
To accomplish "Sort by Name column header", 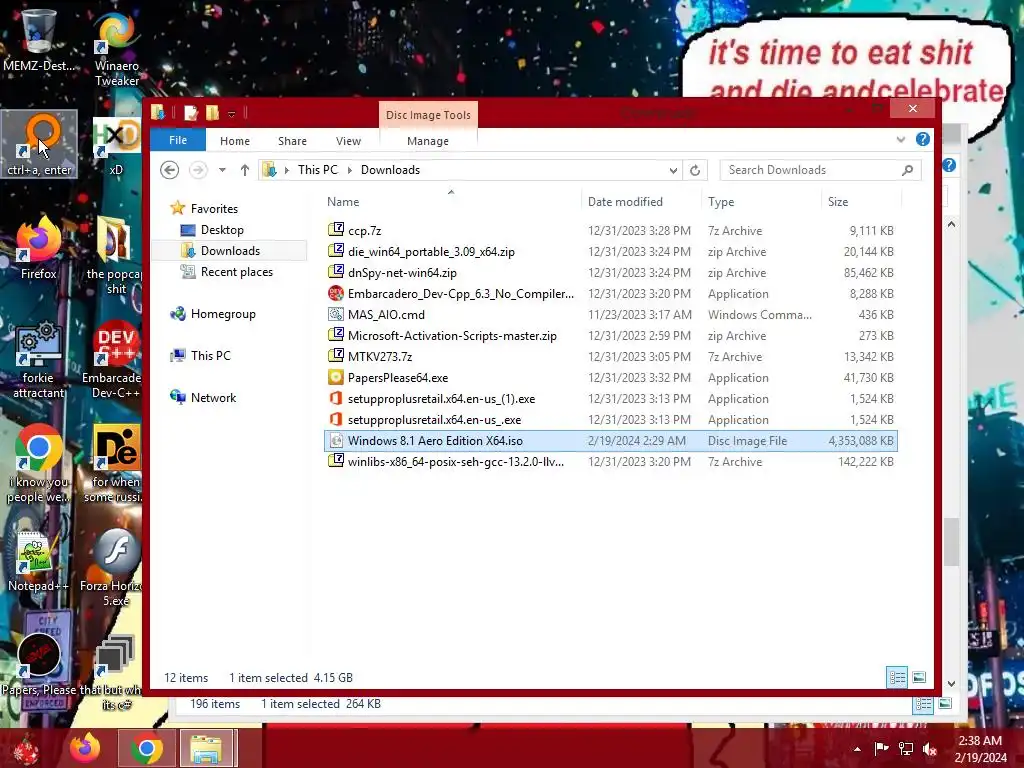I will 451,202.
